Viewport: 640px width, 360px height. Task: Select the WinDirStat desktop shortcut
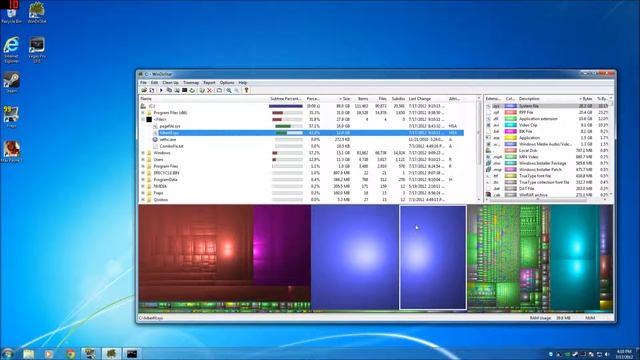pyautogui.click(x=37, y=13)
